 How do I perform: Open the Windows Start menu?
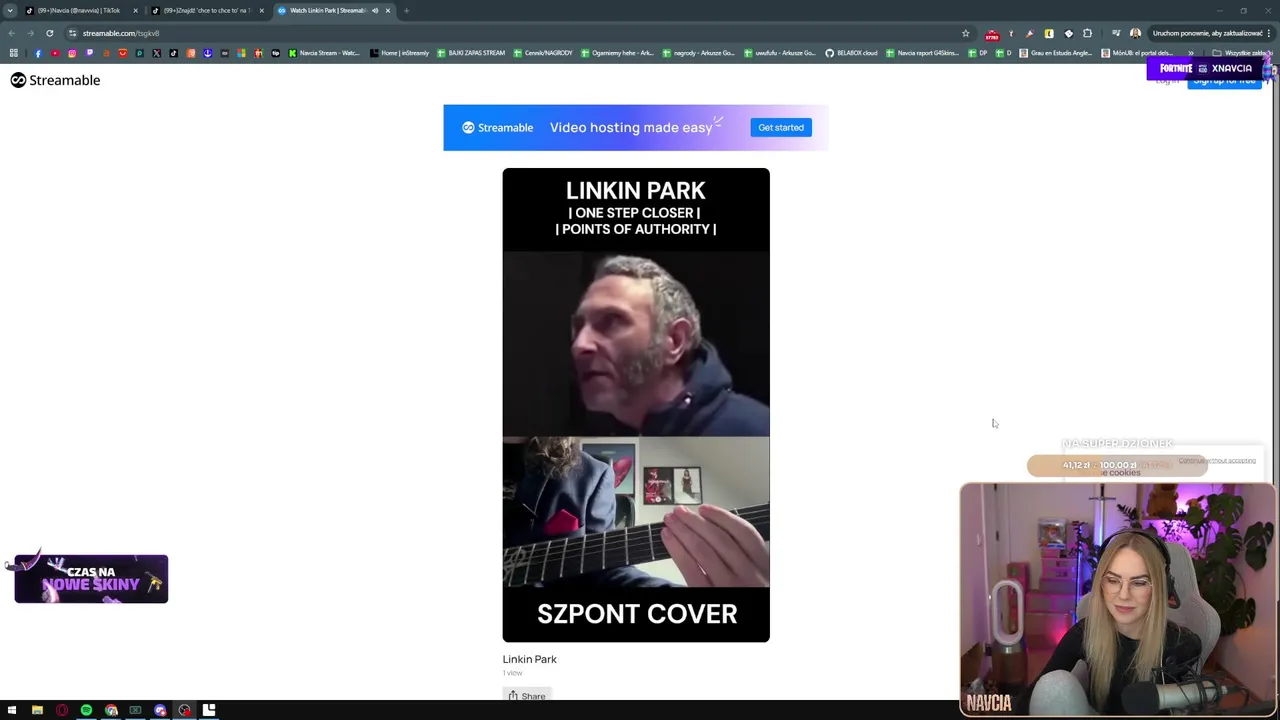coord(12,710)
